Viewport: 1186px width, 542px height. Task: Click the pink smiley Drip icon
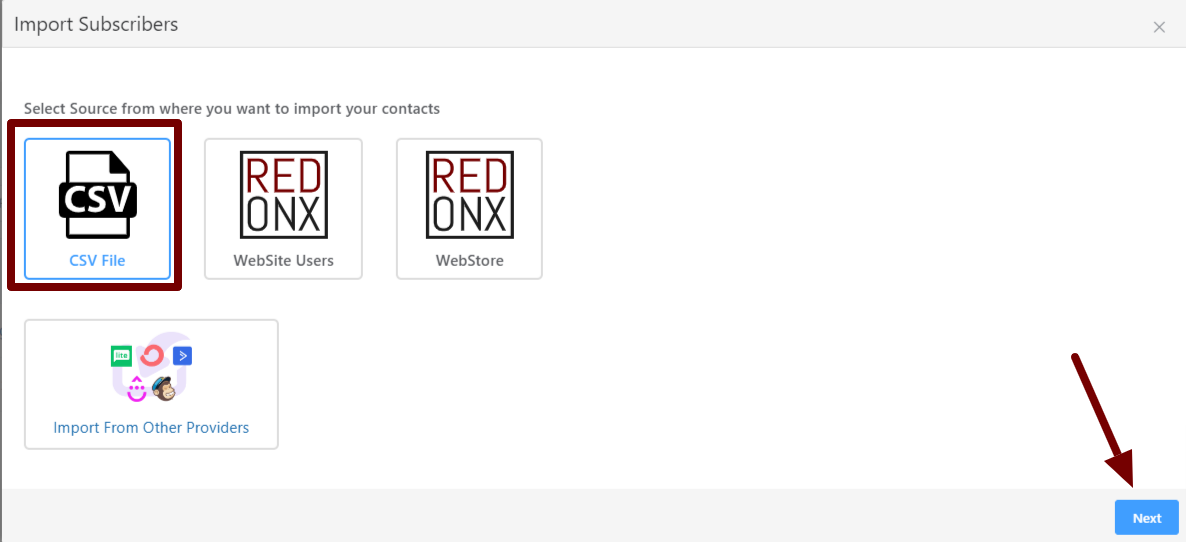(137, 388)
